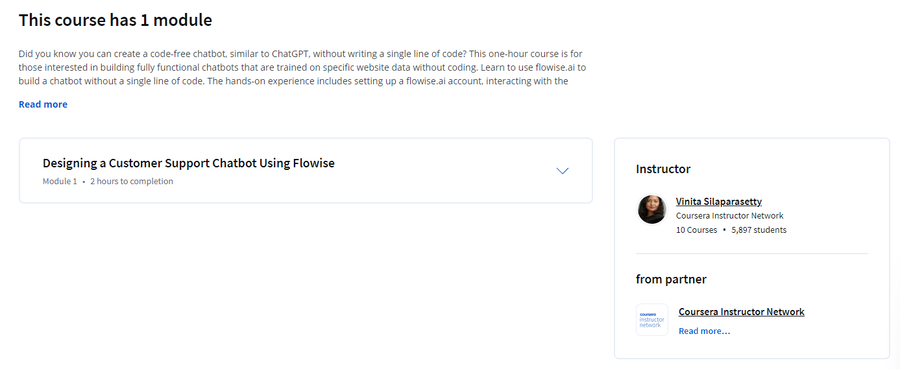This screenshot has height=369, width=900.
Task: Select the module title 'Designing a Customer Support Chatbot Using Flowise'
Action: [188, 163]
